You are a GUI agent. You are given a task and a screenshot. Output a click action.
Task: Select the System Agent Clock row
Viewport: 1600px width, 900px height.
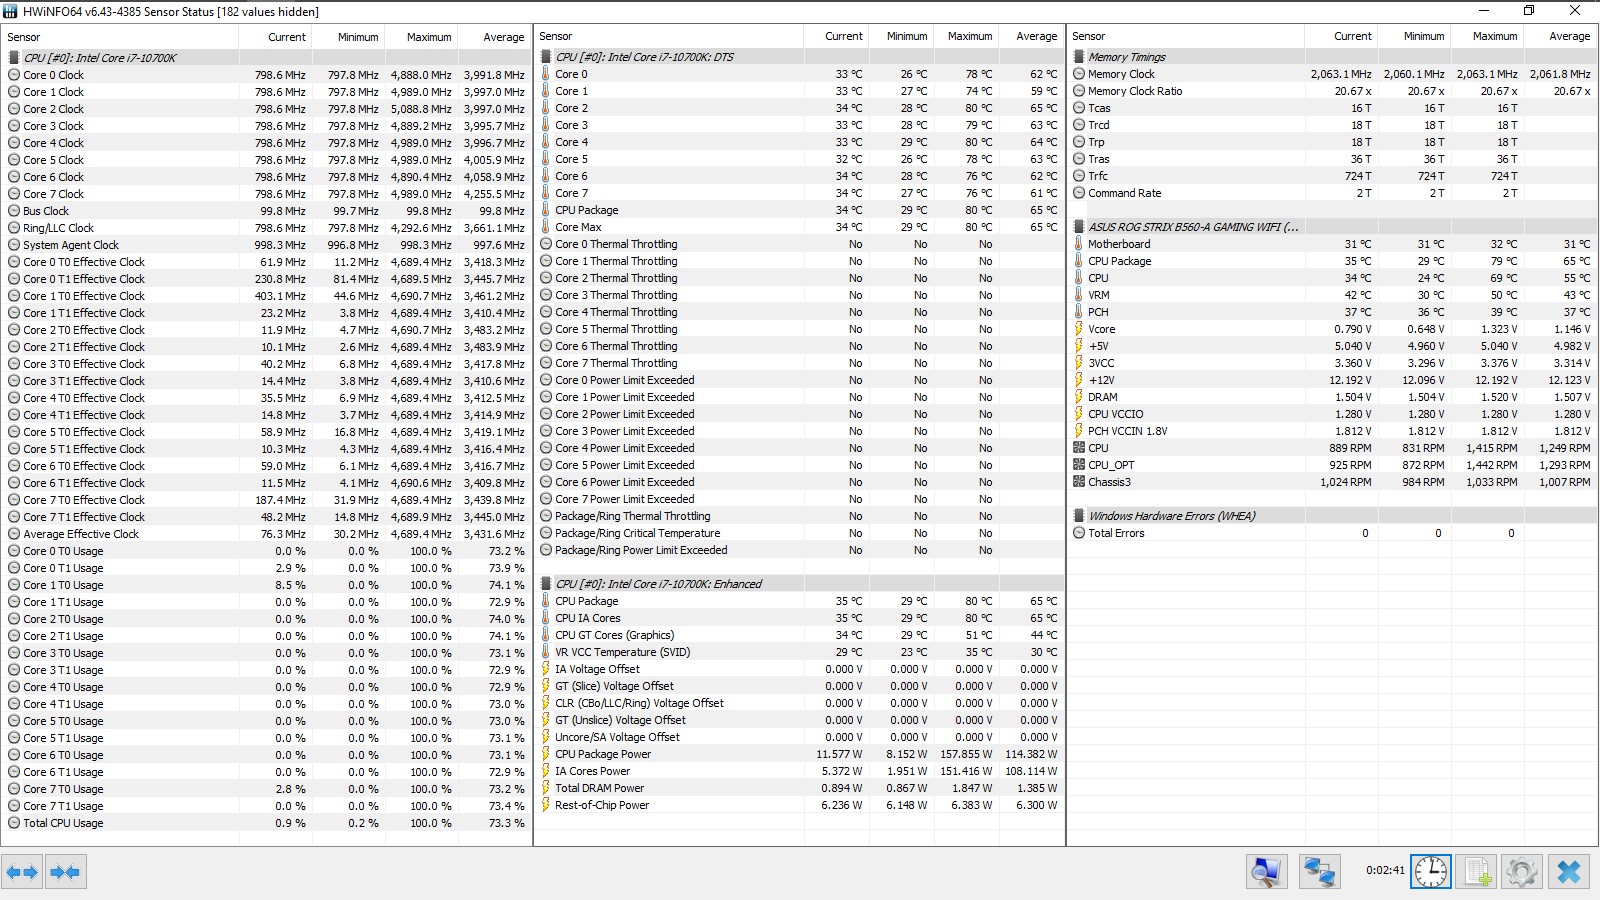pos(266,245)
